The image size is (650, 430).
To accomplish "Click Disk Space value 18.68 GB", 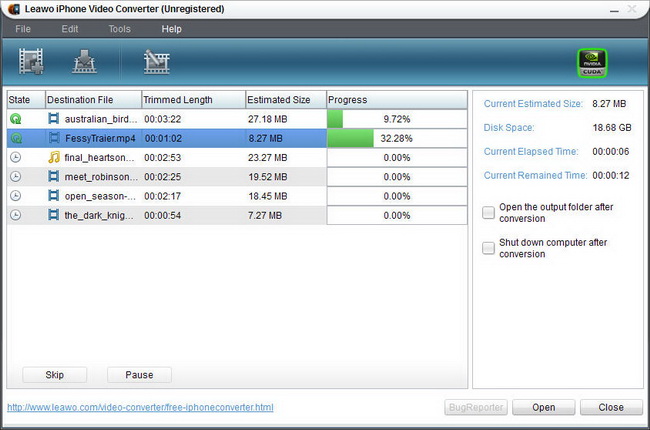I will click(x=612, y=128).
